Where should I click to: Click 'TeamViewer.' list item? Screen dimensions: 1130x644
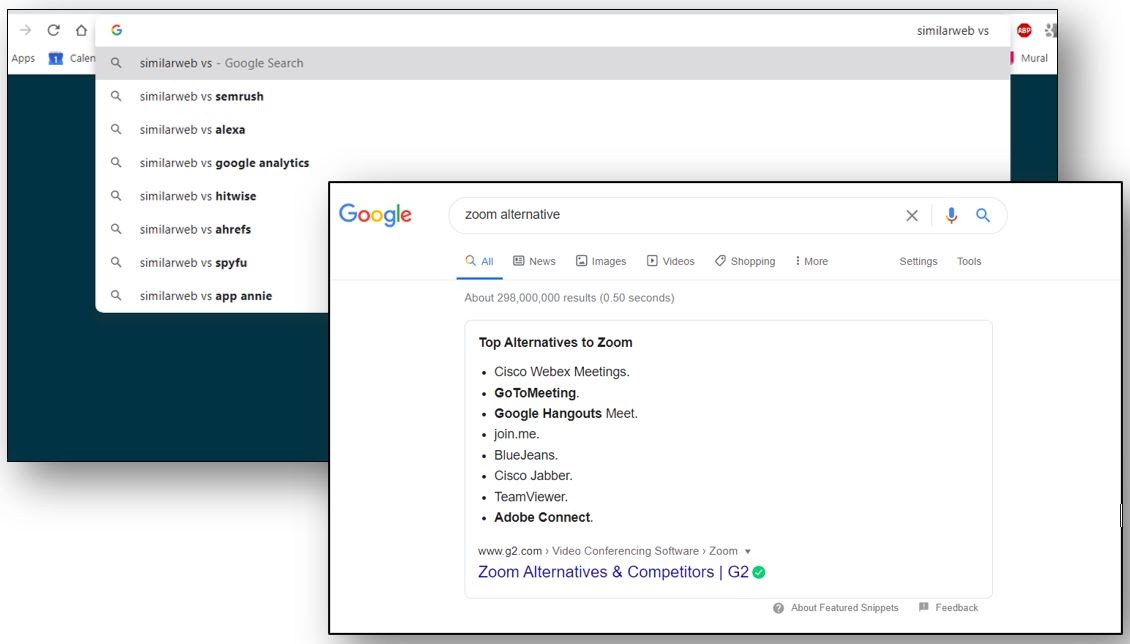tap(530, 497)
